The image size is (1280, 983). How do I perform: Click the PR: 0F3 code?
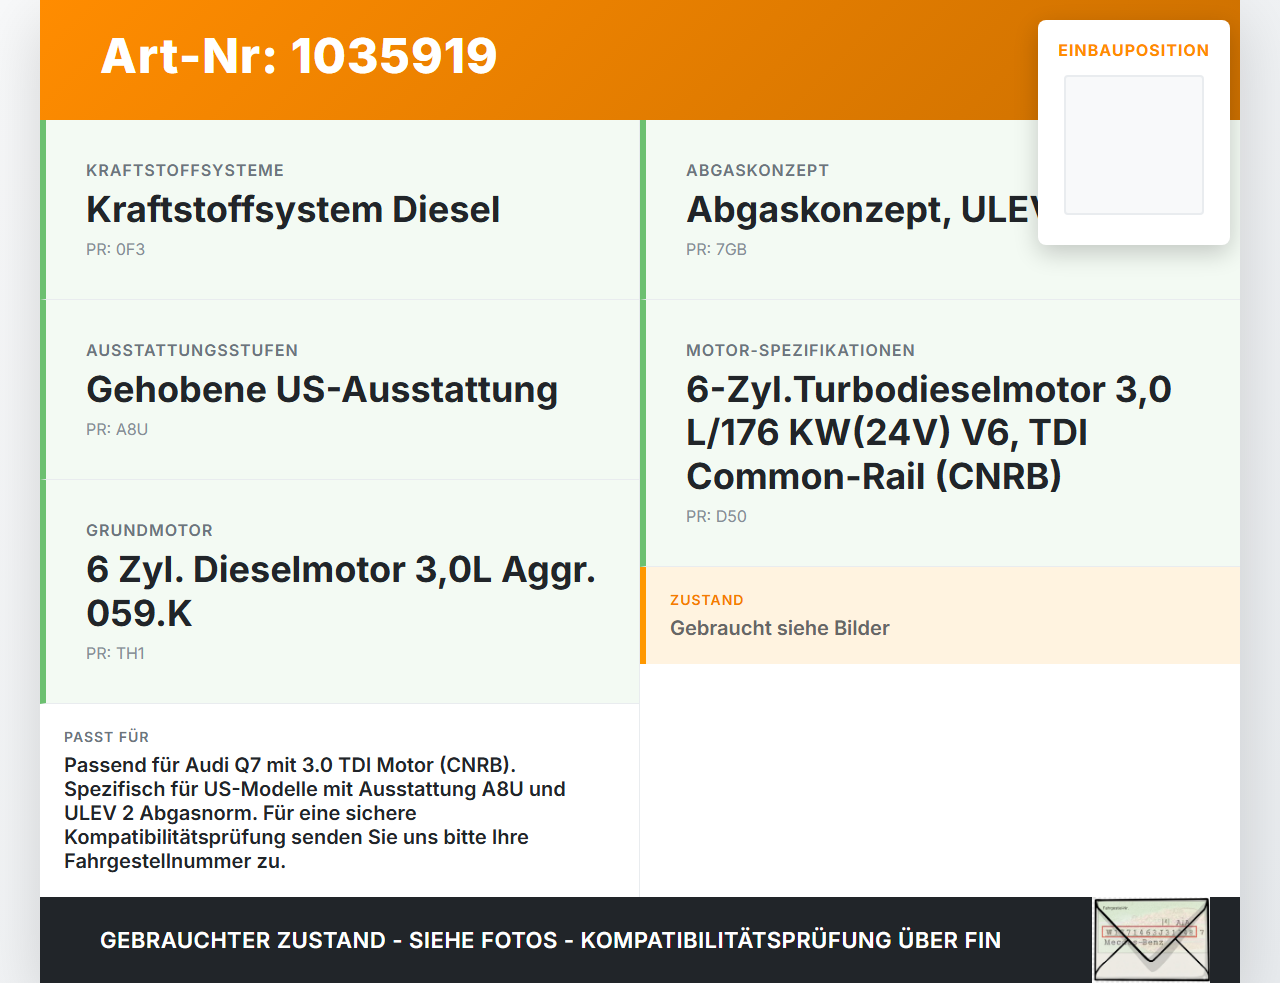click(x=116, y=249)
